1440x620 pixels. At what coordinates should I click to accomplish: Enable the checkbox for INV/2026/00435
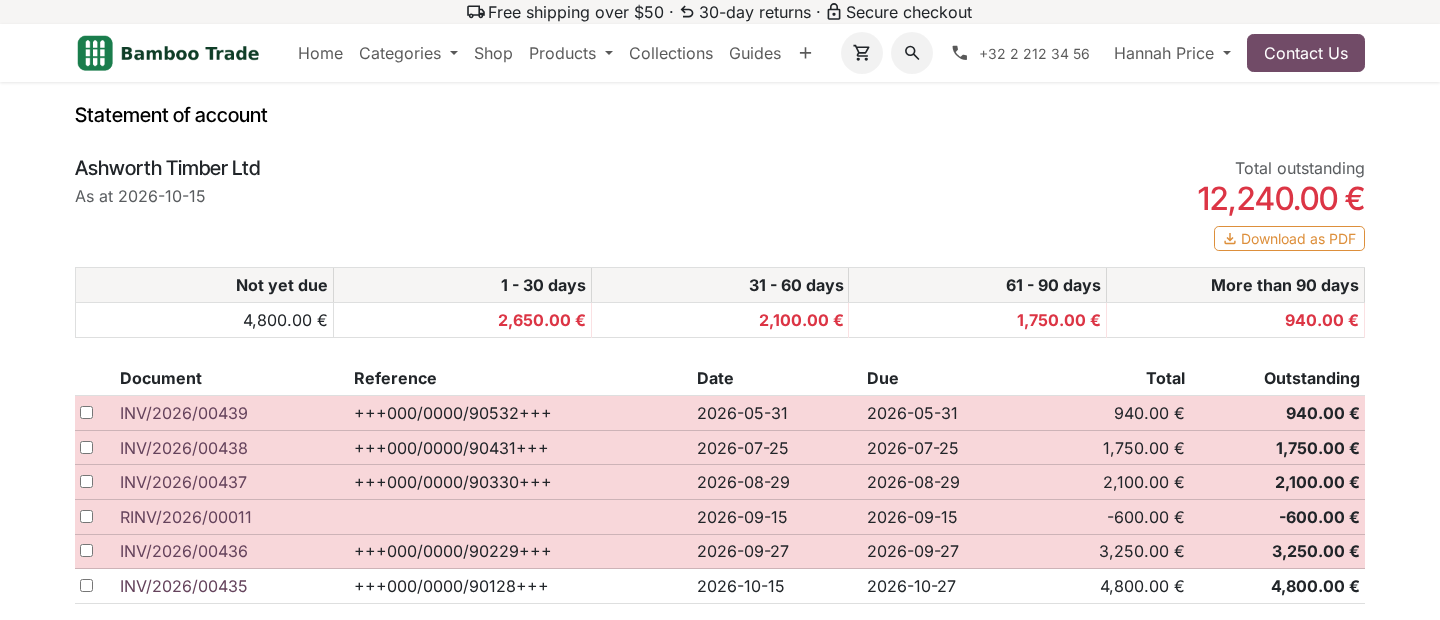pyautogui.click(x=87, y=586)
